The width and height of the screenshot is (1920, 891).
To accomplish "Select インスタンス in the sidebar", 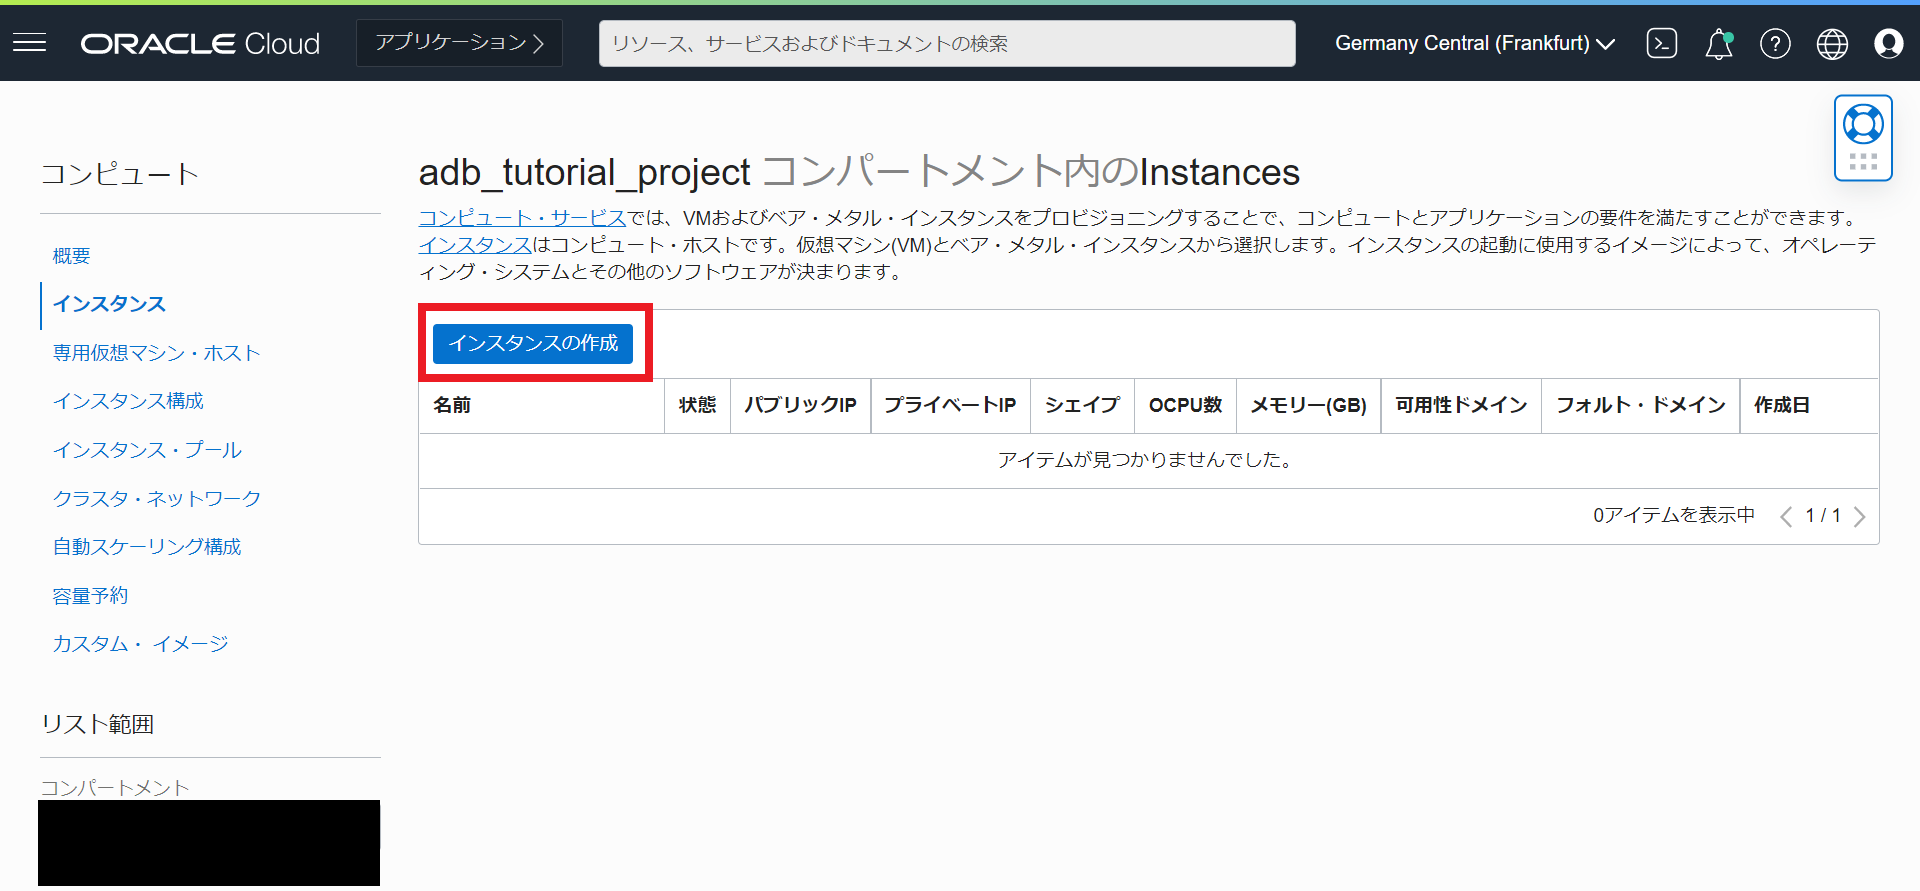I will (x=109, y=304).
